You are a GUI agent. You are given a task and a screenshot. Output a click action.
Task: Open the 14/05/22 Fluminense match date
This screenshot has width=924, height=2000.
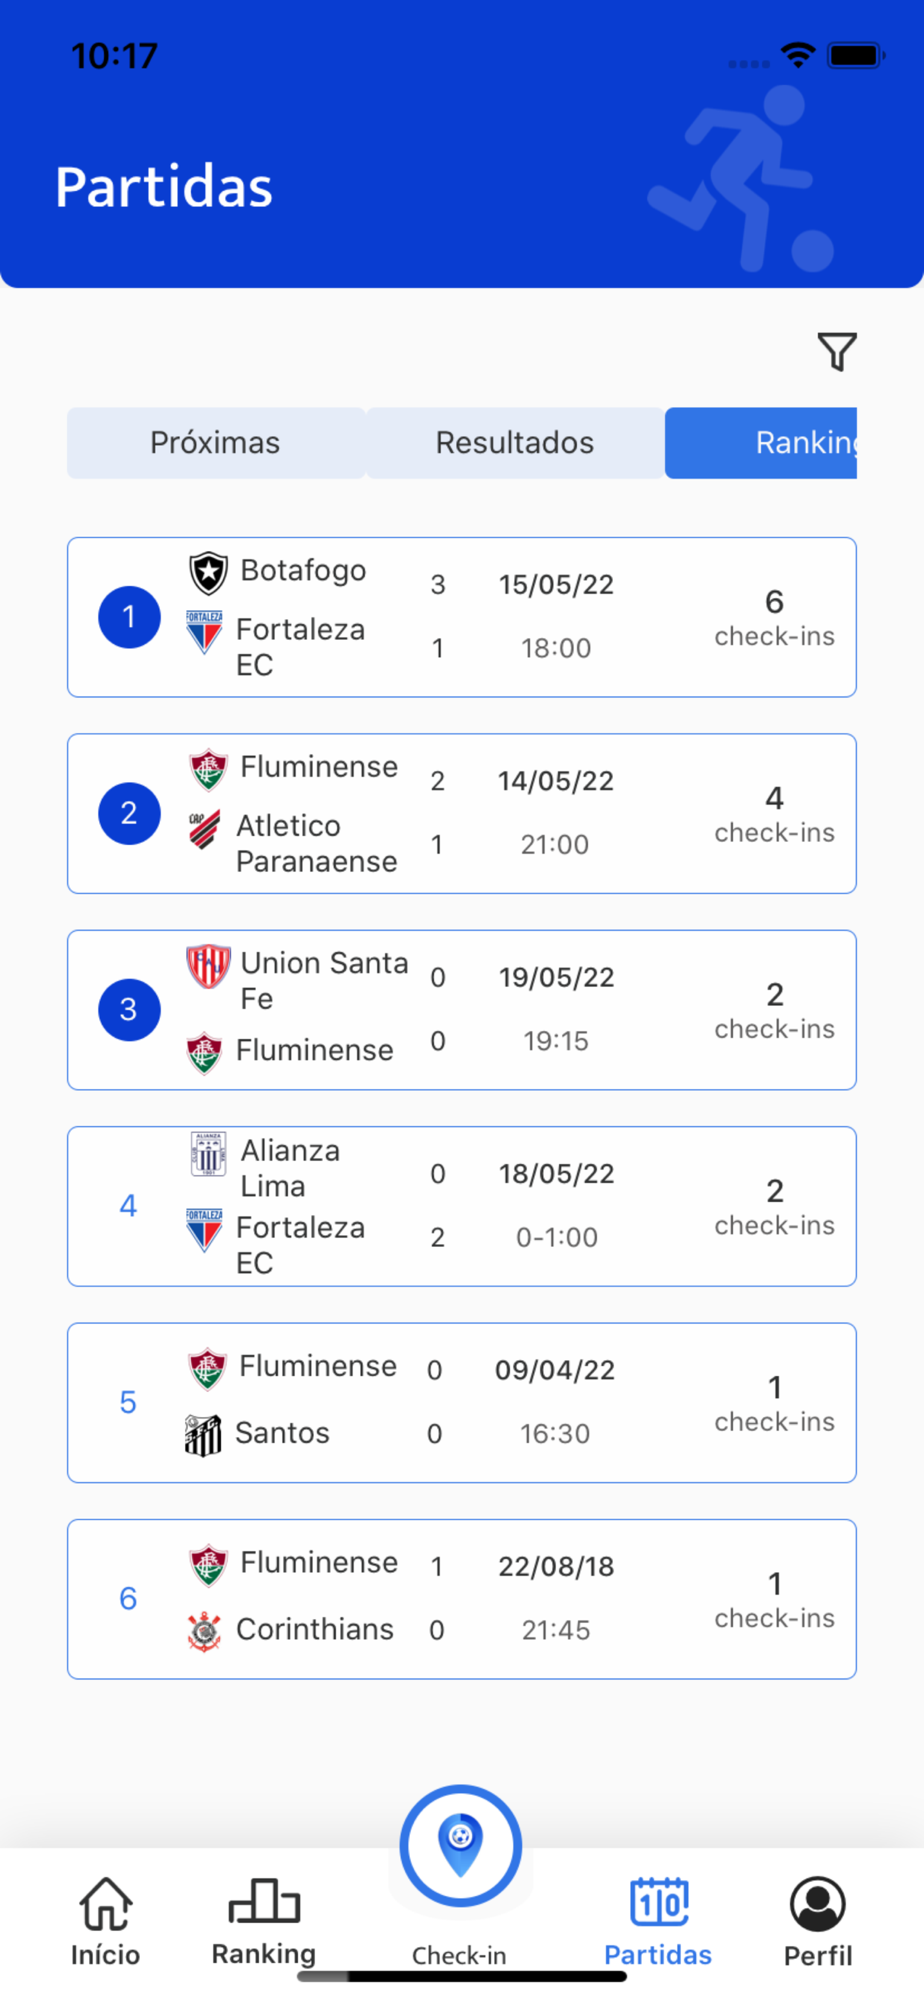[x=556, y=781]
